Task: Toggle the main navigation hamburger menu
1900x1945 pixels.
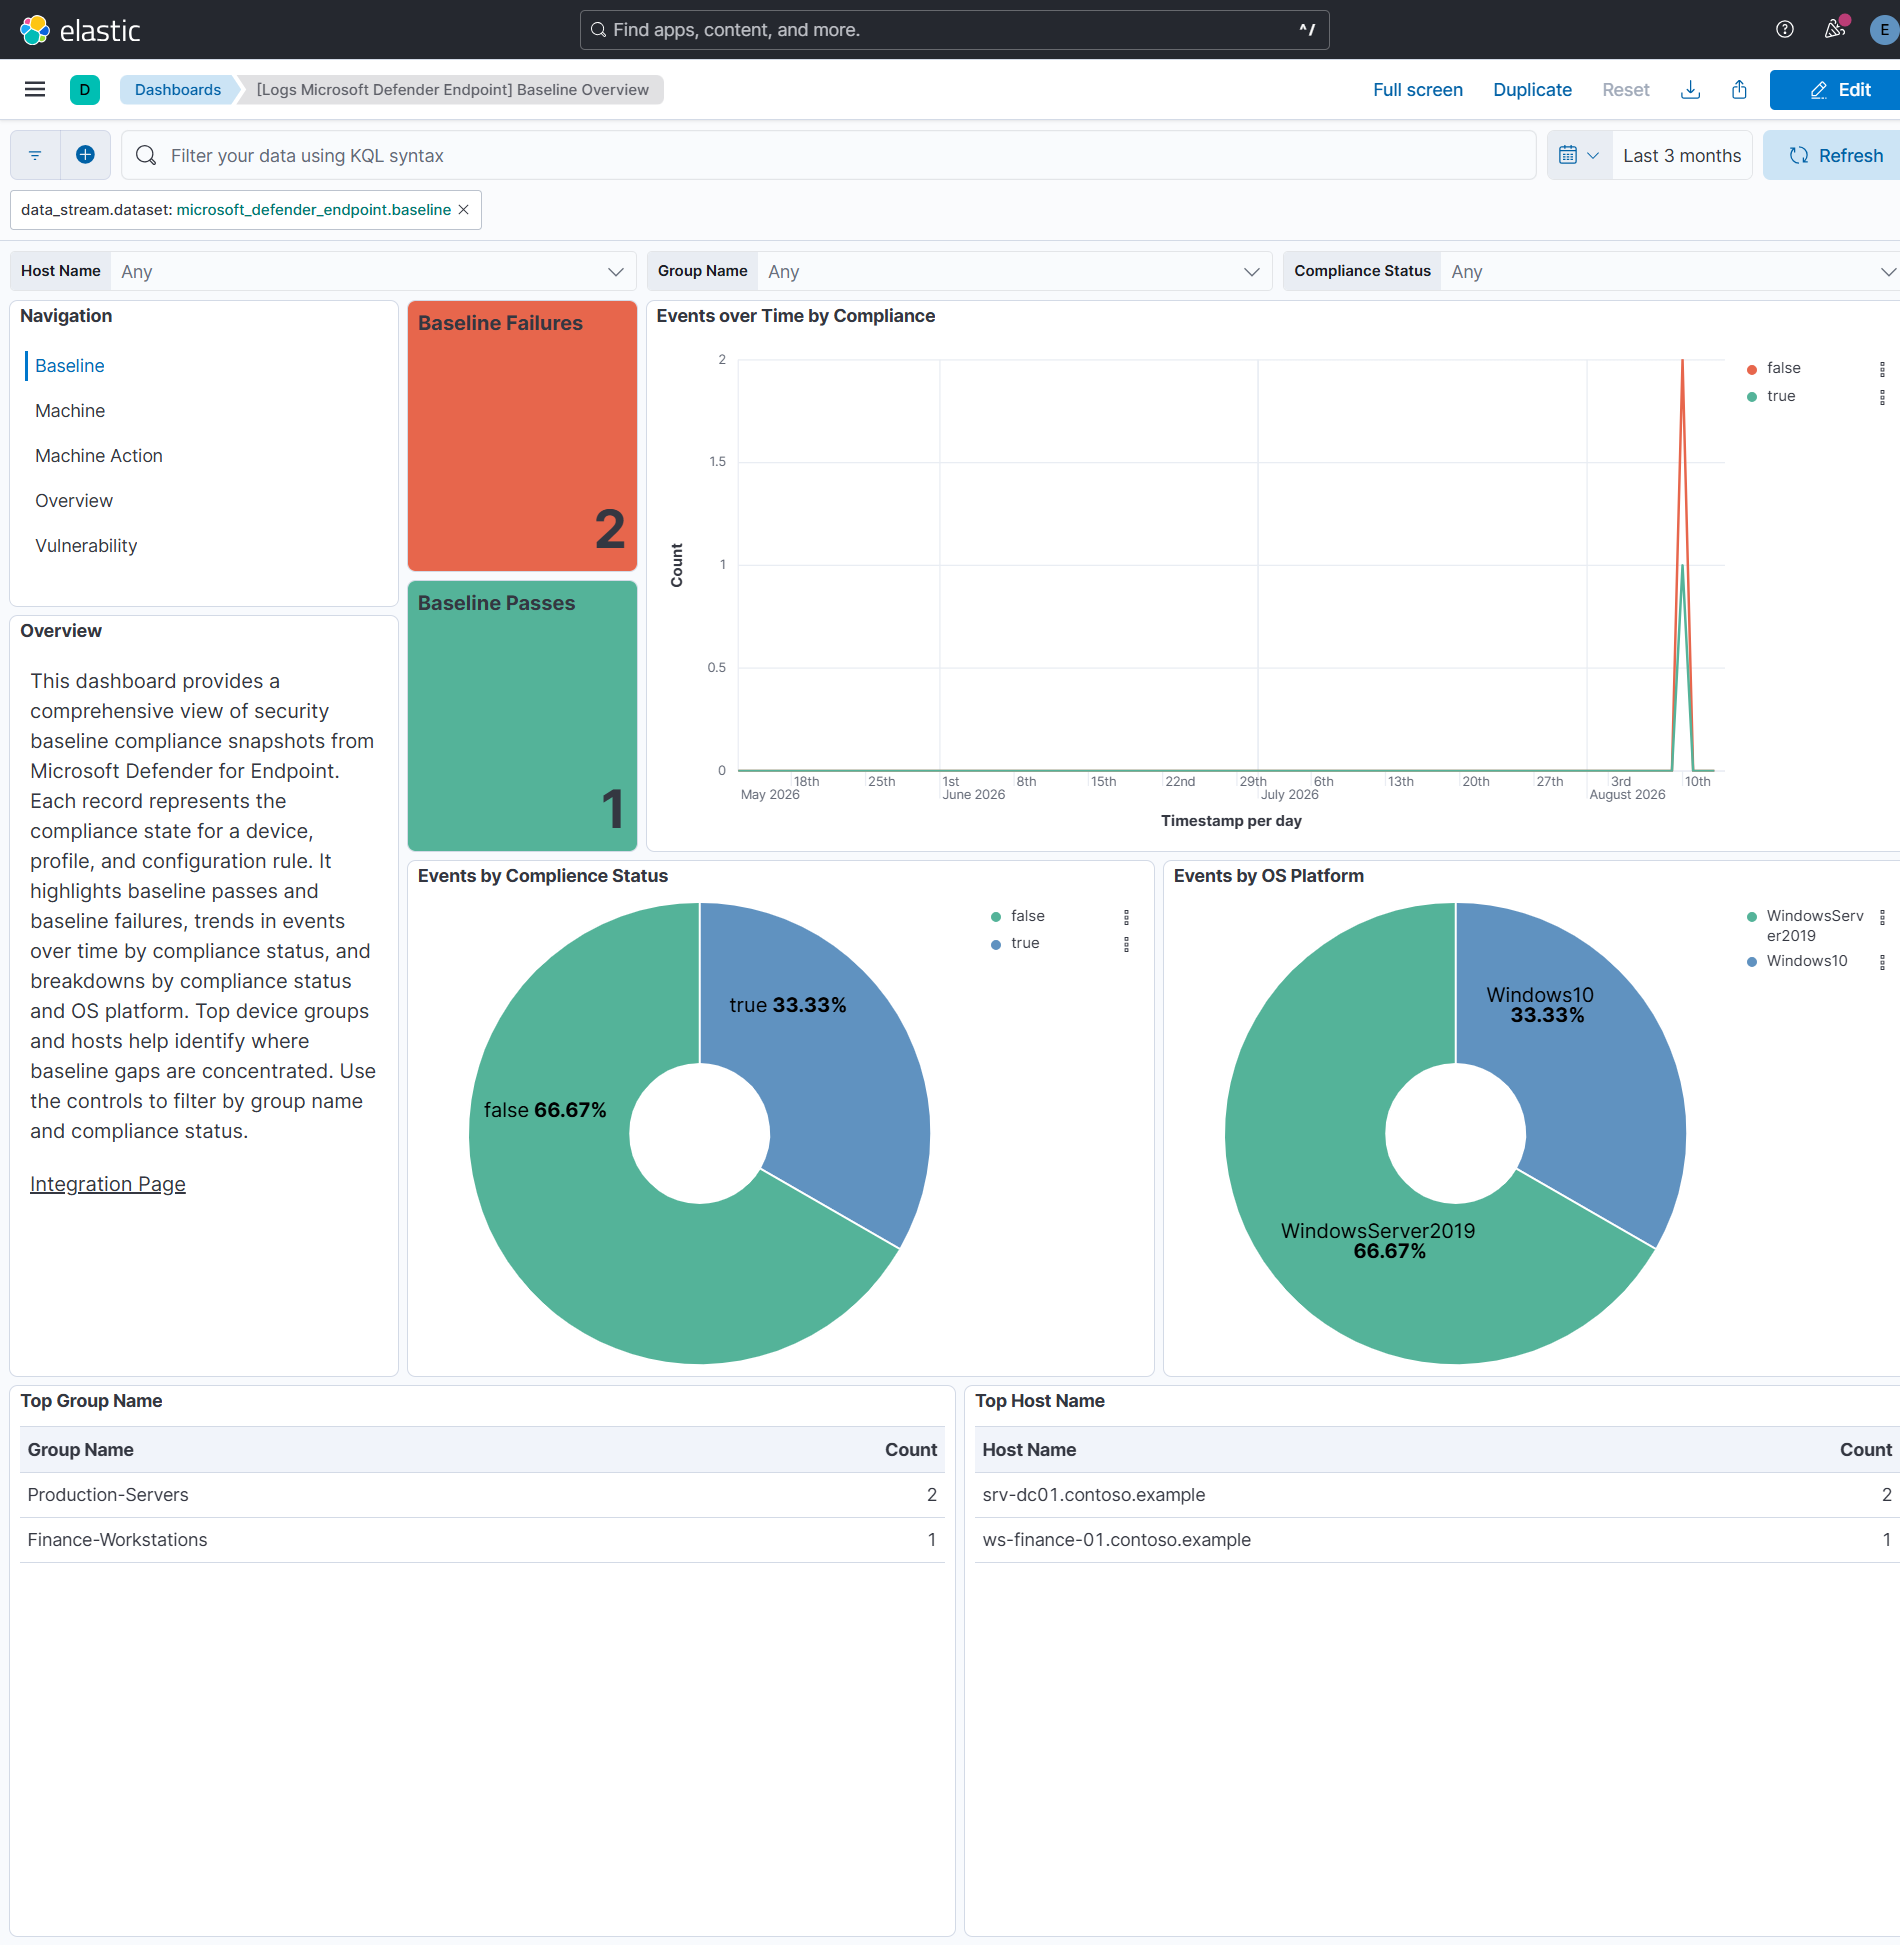Action: click(x=35, y=90)
